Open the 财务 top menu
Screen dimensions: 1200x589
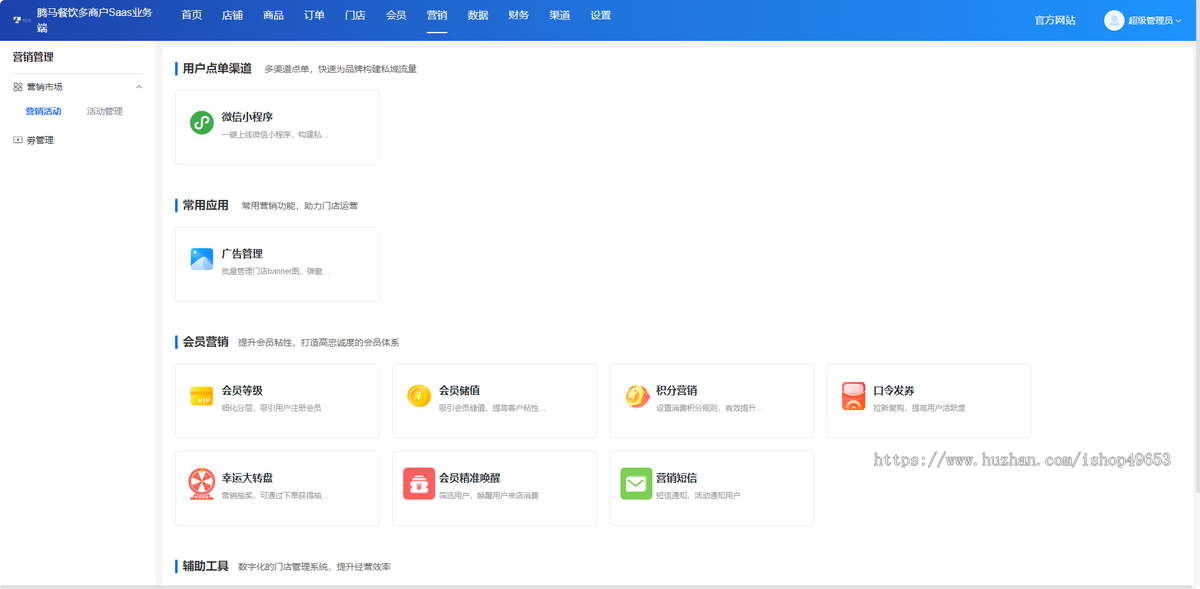[x=519, y=16]
